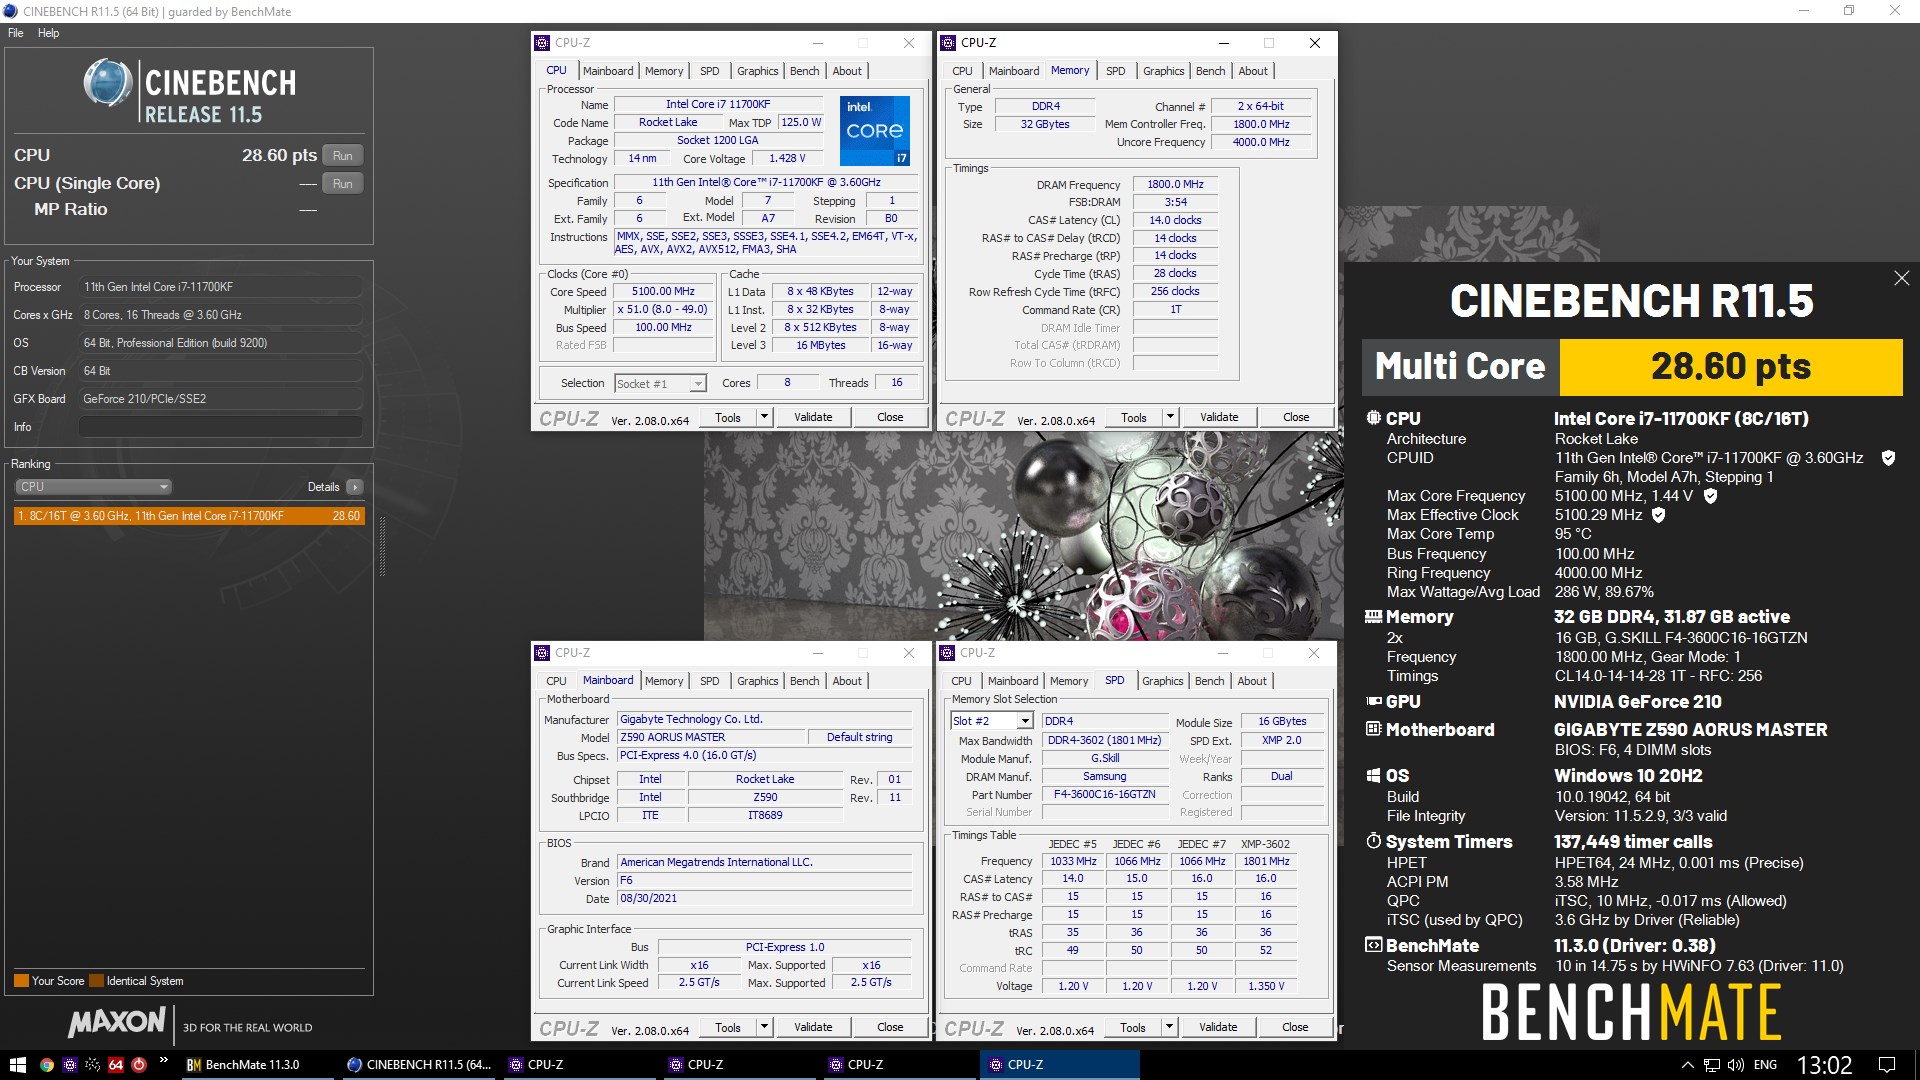
Task: Click the Memory module icon in BenchMate panel
Action: pos(1374,617)
